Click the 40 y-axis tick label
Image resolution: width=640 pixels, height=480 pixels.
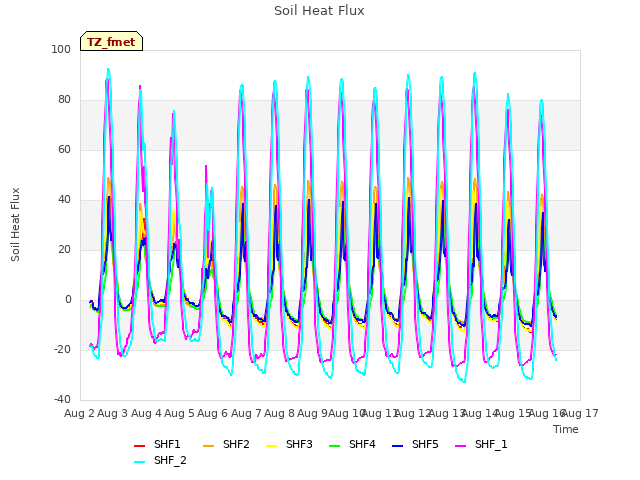[64, 200]
